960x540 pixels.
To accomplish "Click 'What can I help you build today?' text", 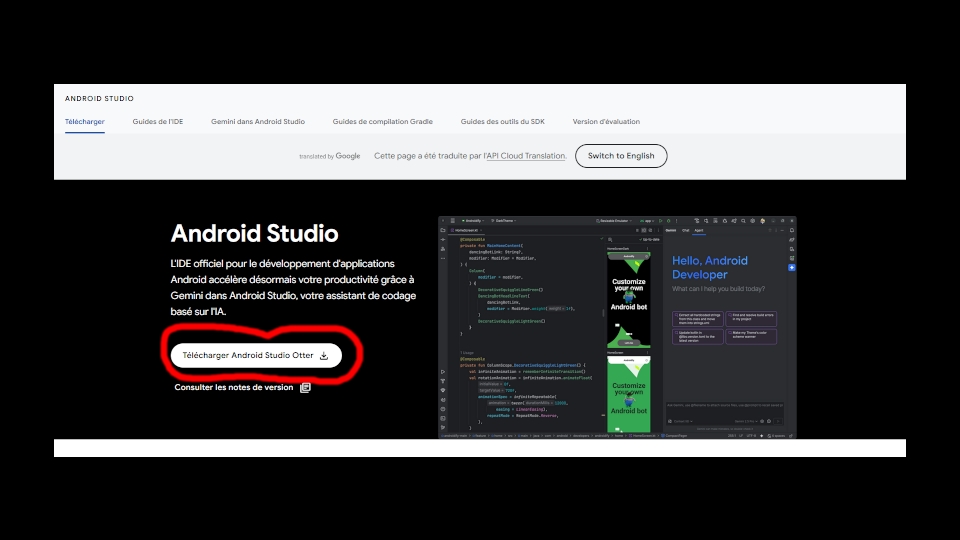I will tap(718, 289).
